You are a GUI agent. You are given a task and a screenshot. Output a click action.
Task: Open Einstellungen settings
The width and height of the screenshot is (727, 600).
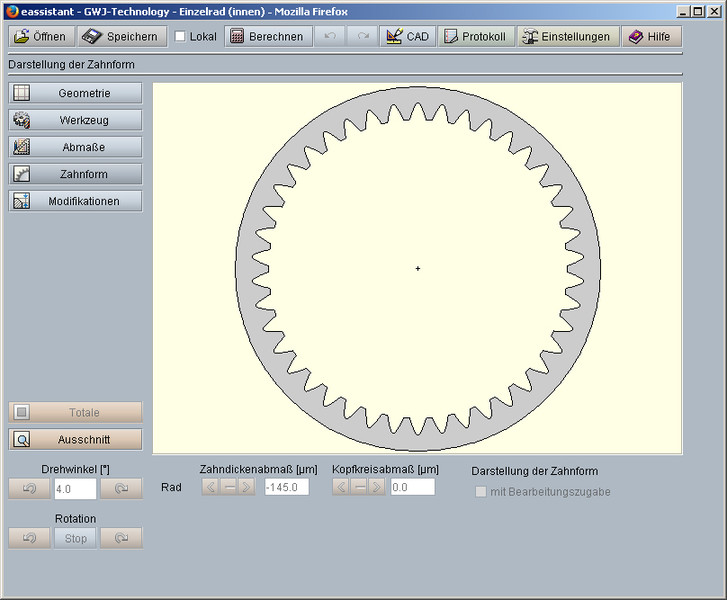[x=567, y=37]
